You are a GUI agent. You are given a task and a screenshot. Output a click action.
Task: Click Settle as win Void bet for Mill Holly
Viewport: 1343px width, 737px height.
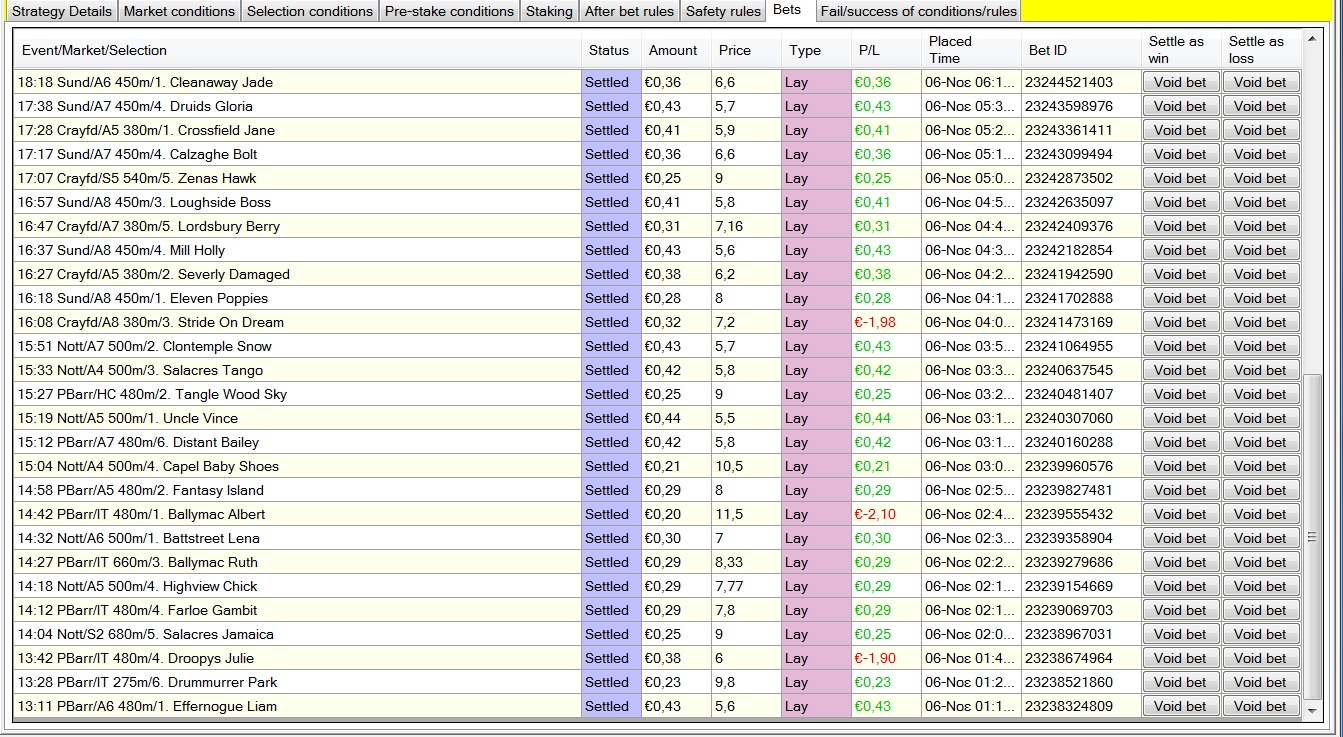point(1180,250)
